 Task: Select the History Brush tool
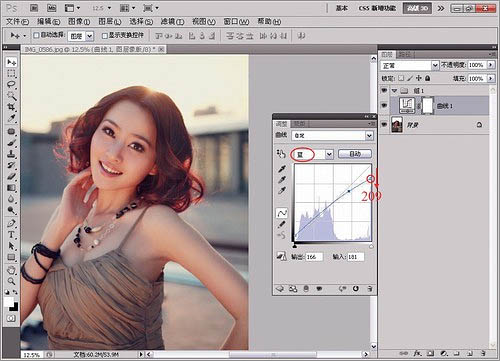11,165
